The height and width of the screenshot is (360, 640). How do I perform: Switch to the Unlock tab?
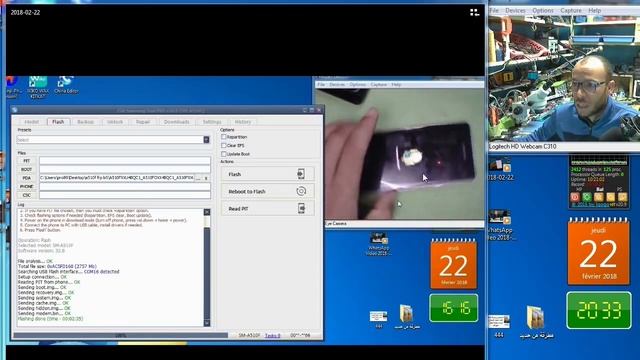tap(115, 122)
